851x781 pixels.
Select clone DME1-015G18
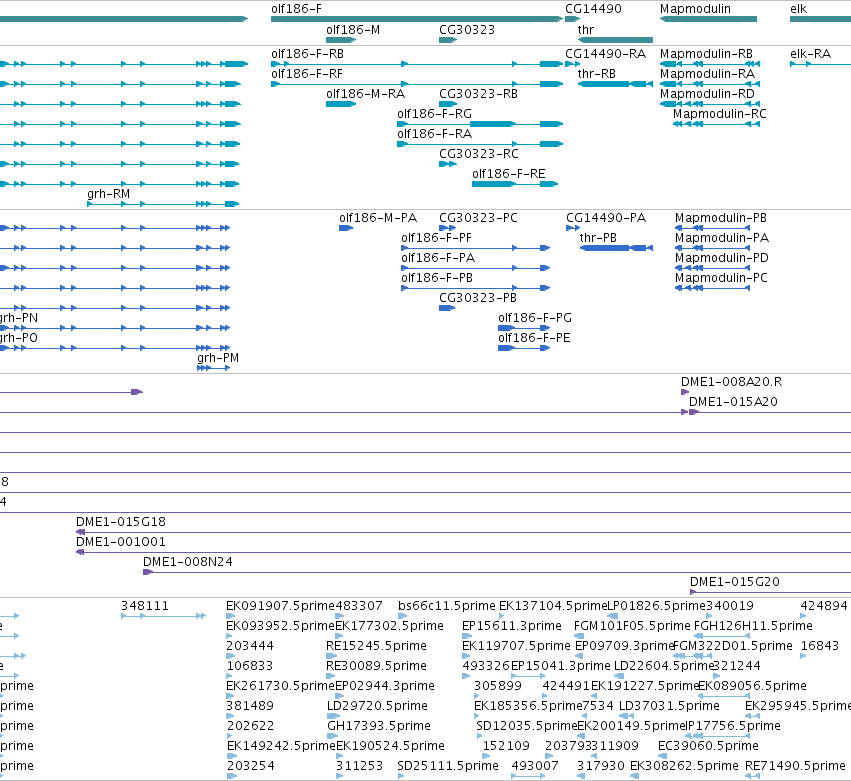pos(463,532)
